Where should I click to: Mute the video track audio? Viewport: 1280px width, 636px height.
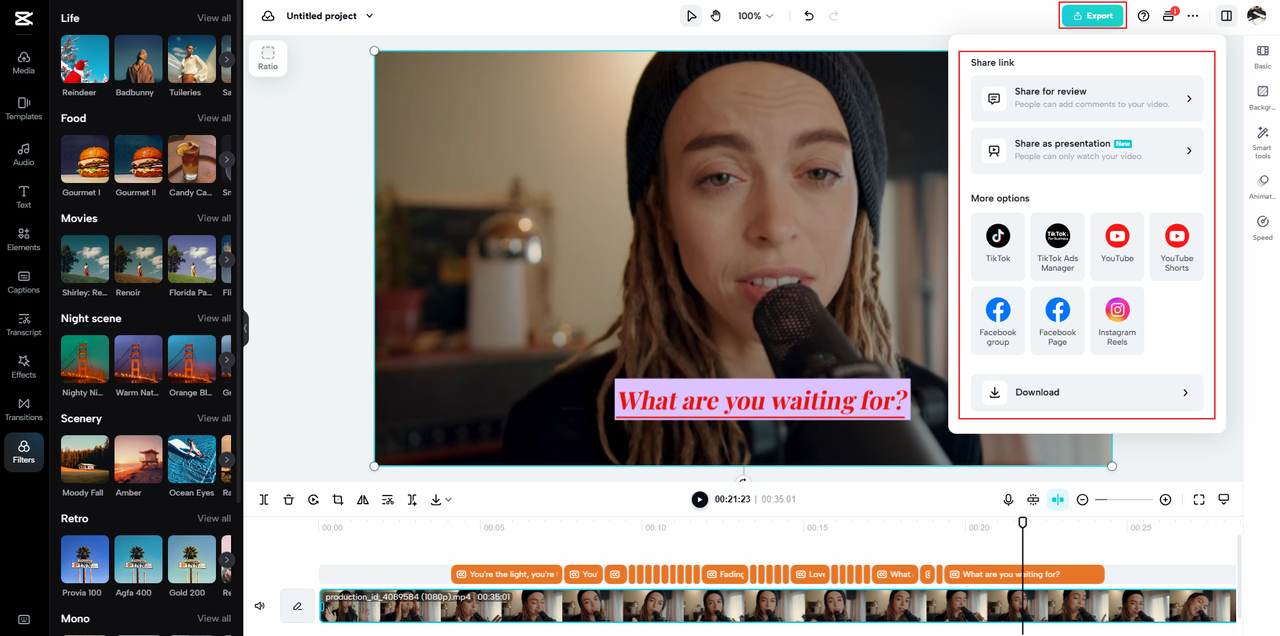point(260,606)
